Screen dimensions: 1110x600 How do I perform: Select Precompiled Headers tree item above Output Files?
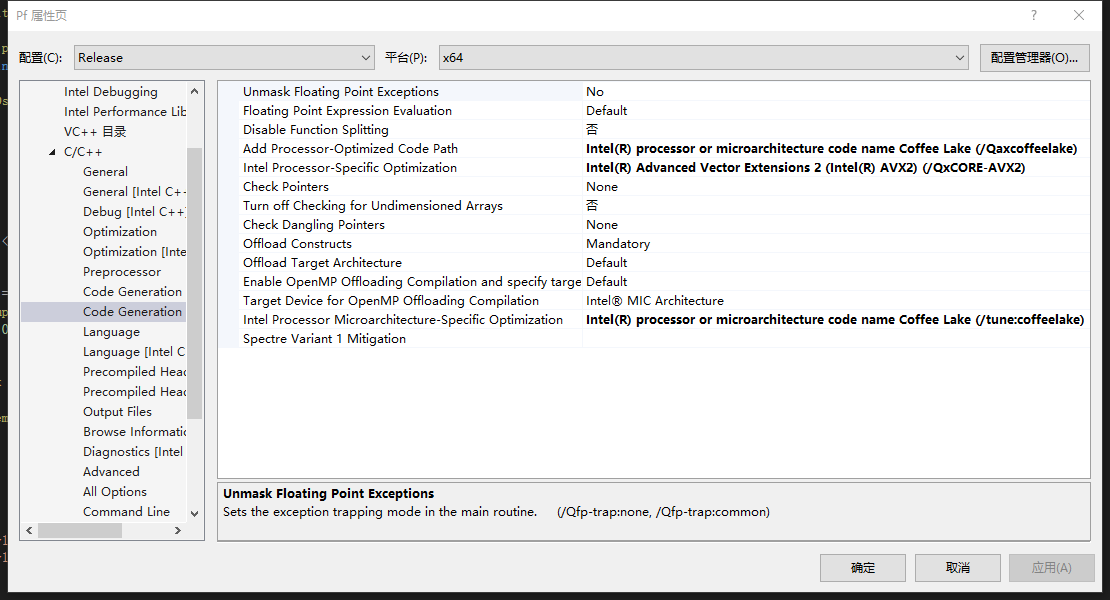pos(135,391)
